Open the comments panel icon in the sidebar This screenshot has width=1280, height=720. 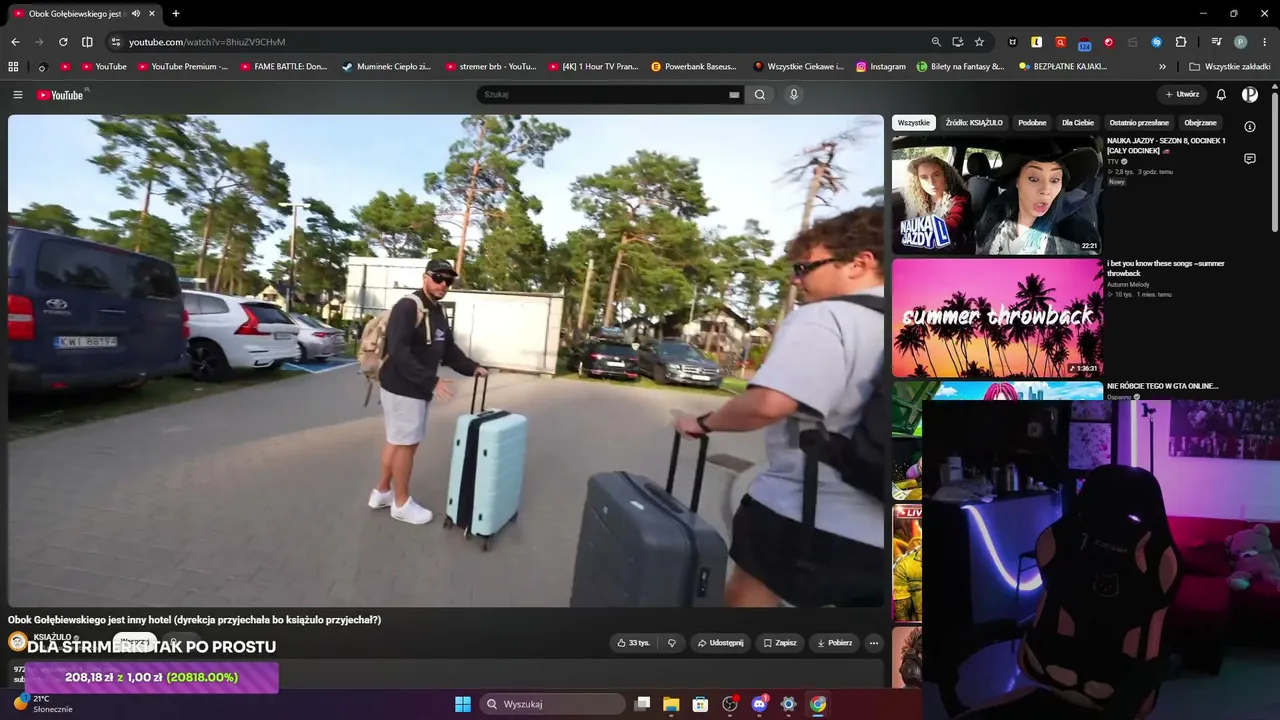tap(1250, 159)
